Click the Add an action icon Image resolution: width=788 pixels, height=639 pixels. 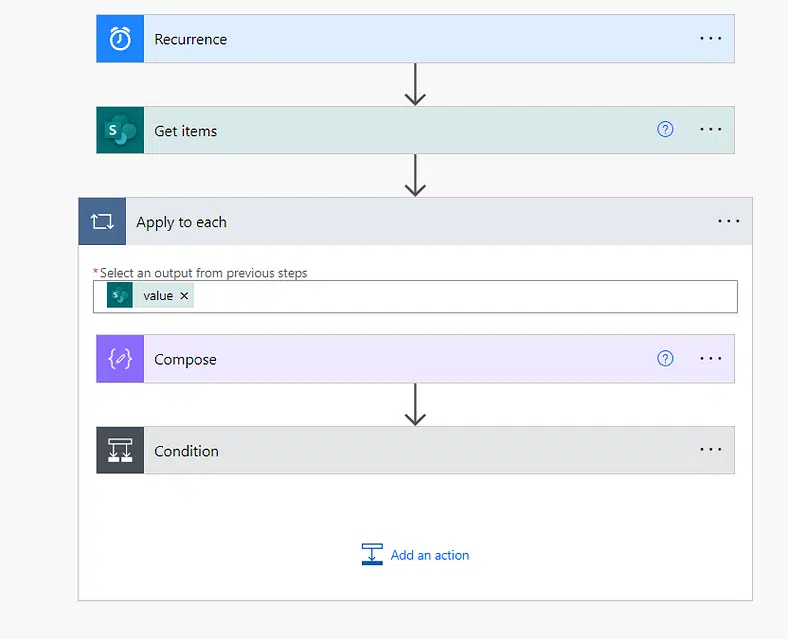click(x=372, y=554)
